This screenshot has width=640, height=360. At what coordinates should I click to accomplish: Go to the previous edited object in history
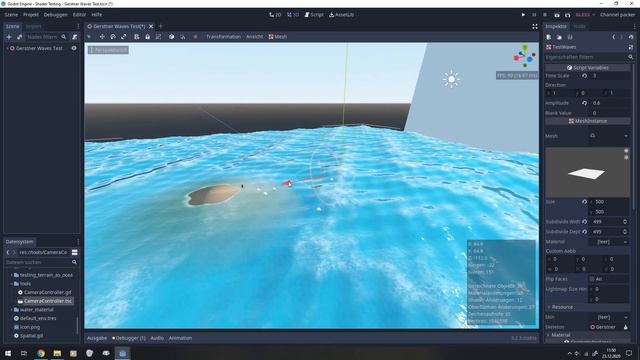point(613,37)
